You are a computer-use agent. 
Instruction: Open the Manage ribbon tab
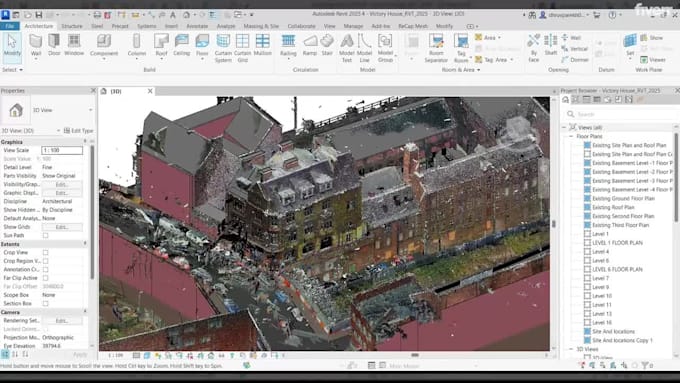coord(353,26)
